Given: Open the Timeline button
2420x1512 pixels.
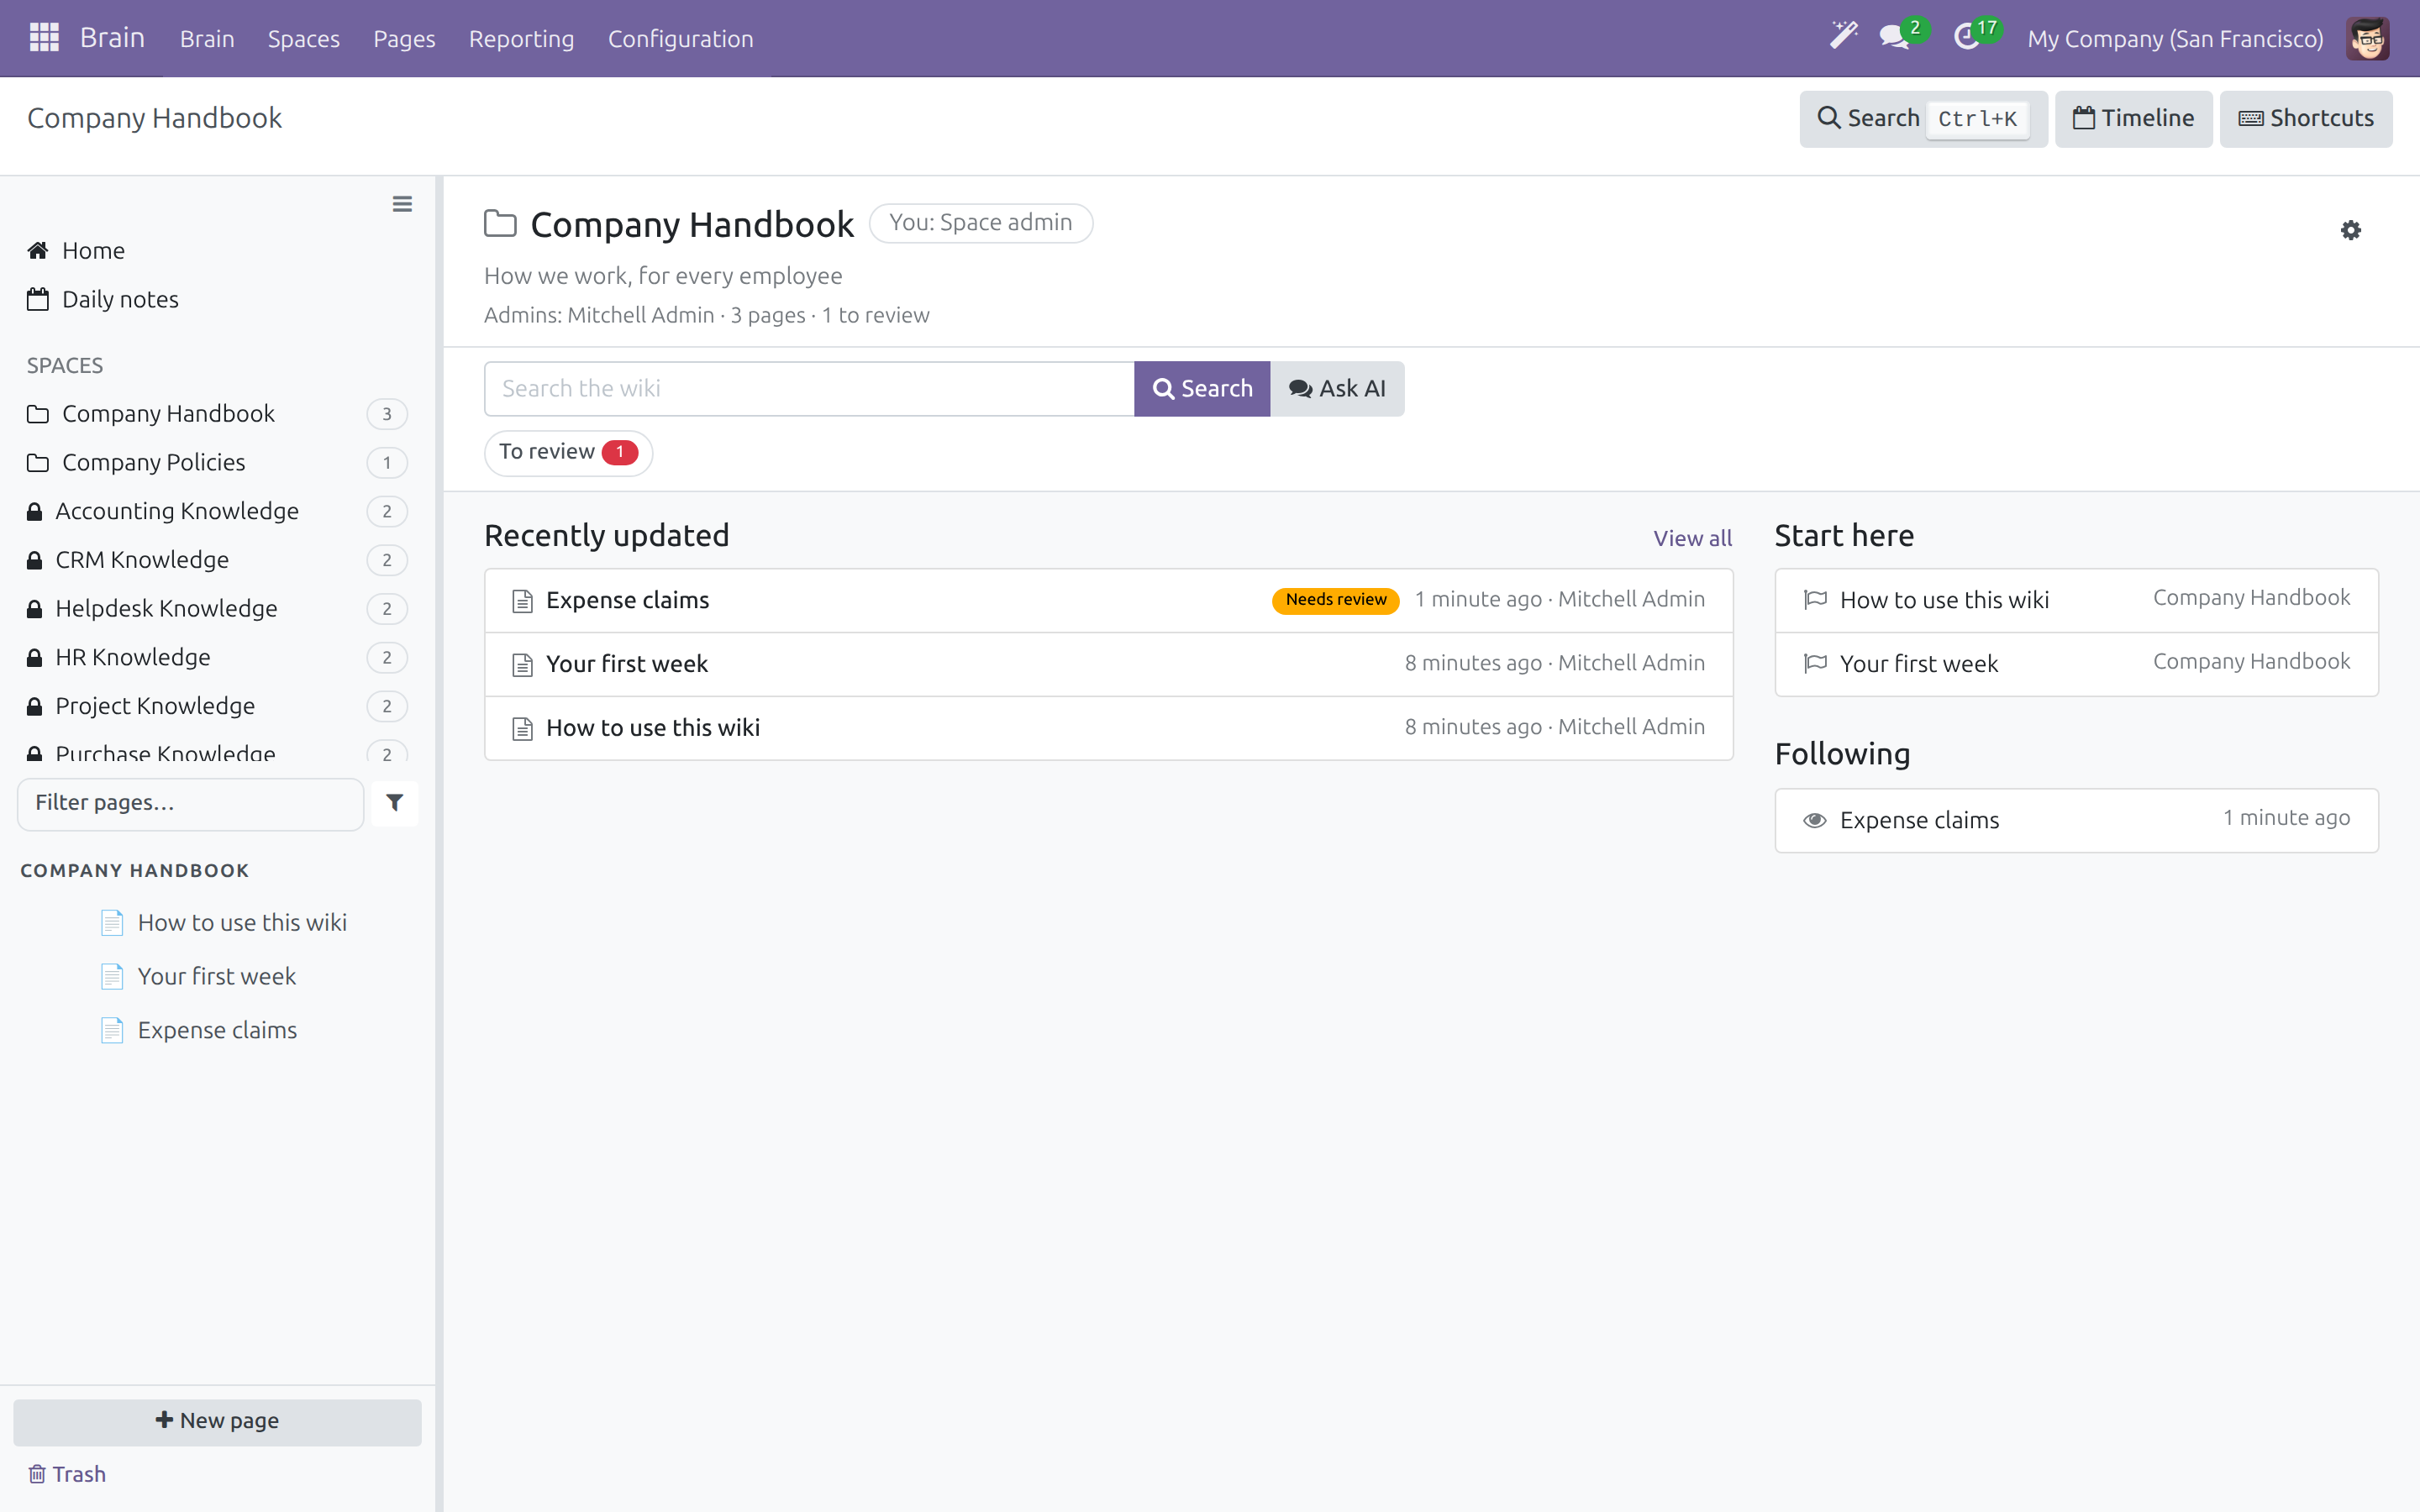Looking at the screenshot, I should tap(2133, 119).
